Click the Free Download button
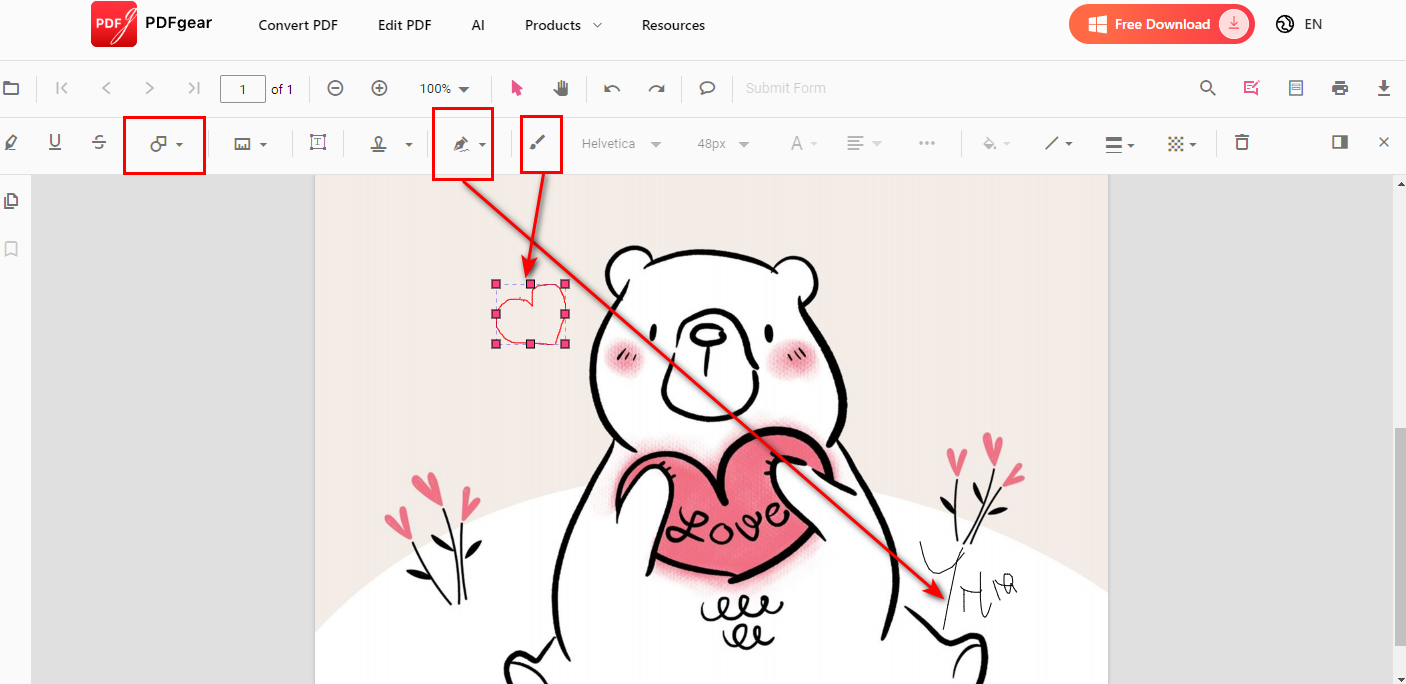 point(1161,23)
